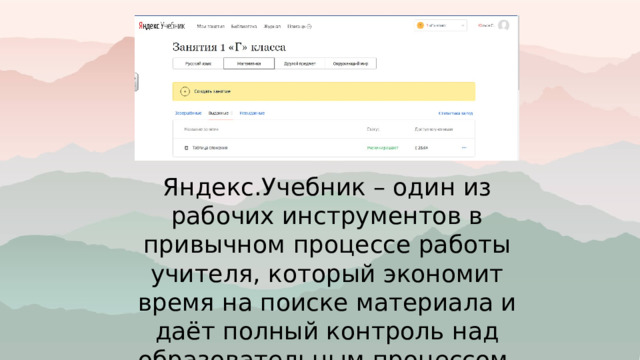The image size is (640, 360).
Task: Open the Таблица сложения lesson row
Action: (x=324, y=148)
